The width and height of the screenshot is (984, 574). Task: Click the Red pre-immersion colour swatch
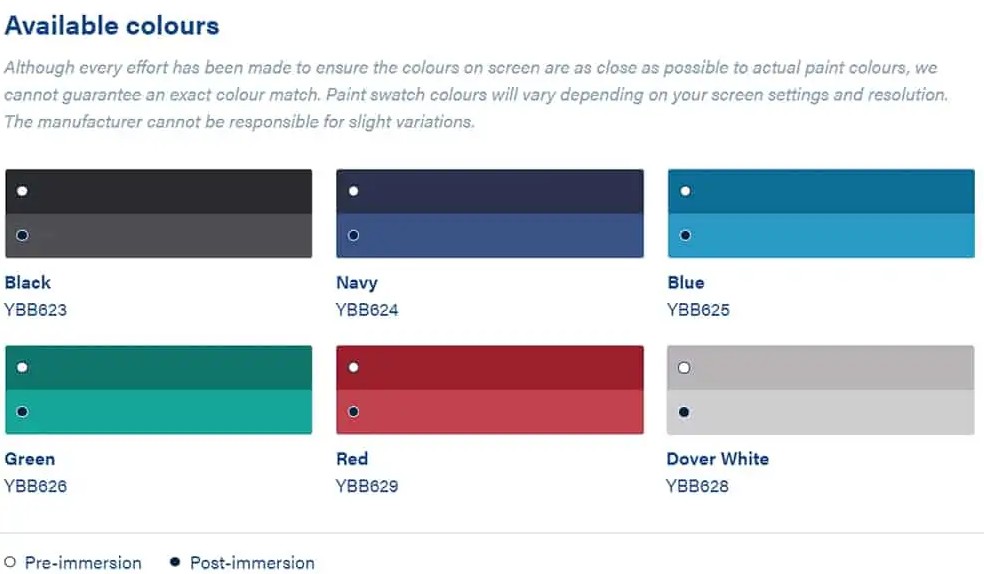[x=490, y=367]
